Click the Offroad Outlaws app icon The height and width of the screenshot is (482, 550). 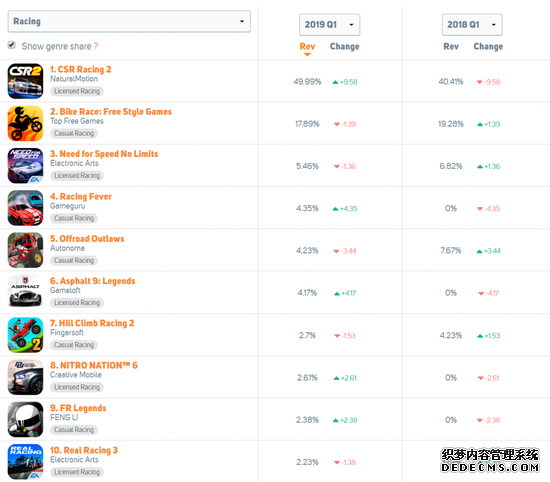(26, 250)
